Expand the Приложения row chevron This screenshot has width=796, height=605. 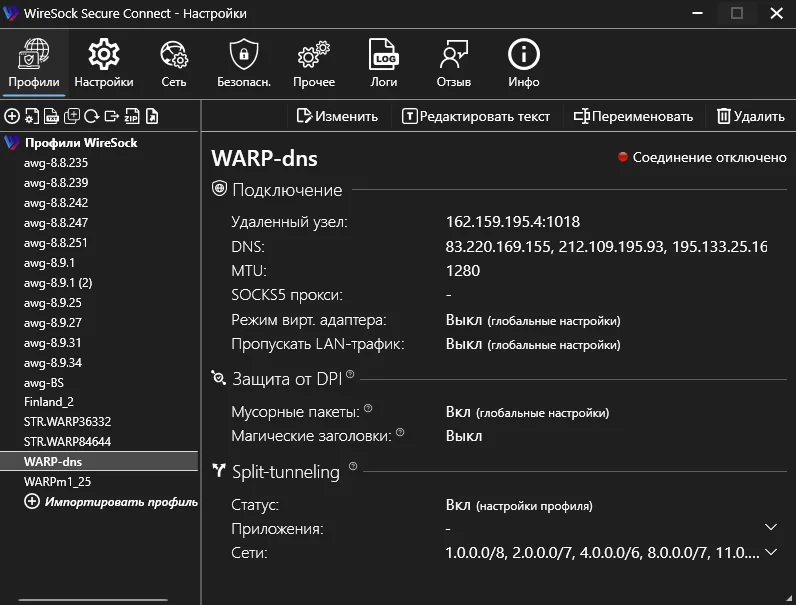tap(771, 527)
